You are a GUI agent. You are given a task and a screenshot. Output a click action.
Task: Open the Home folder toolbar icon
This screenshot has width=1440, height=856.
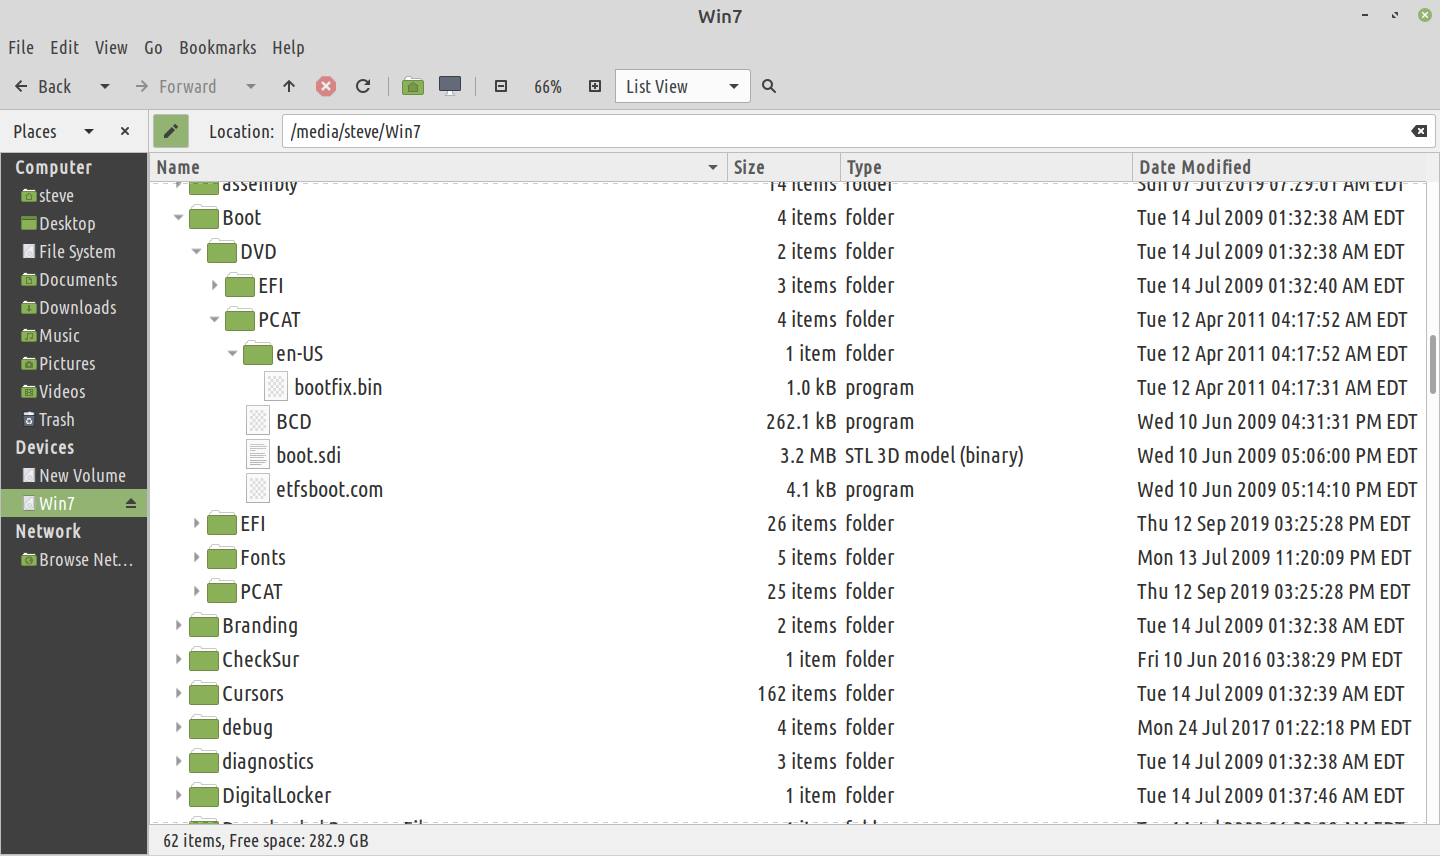(413, 87)
